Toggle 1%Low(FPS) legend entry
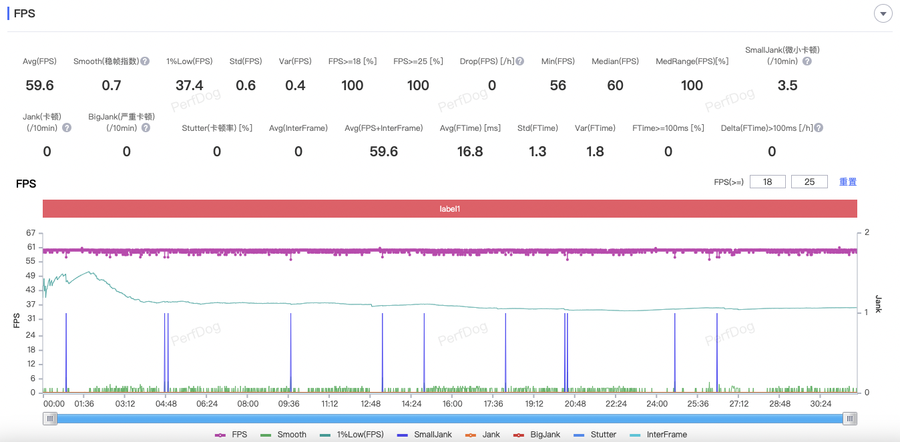900x442 pixels. tap(351, 435)
